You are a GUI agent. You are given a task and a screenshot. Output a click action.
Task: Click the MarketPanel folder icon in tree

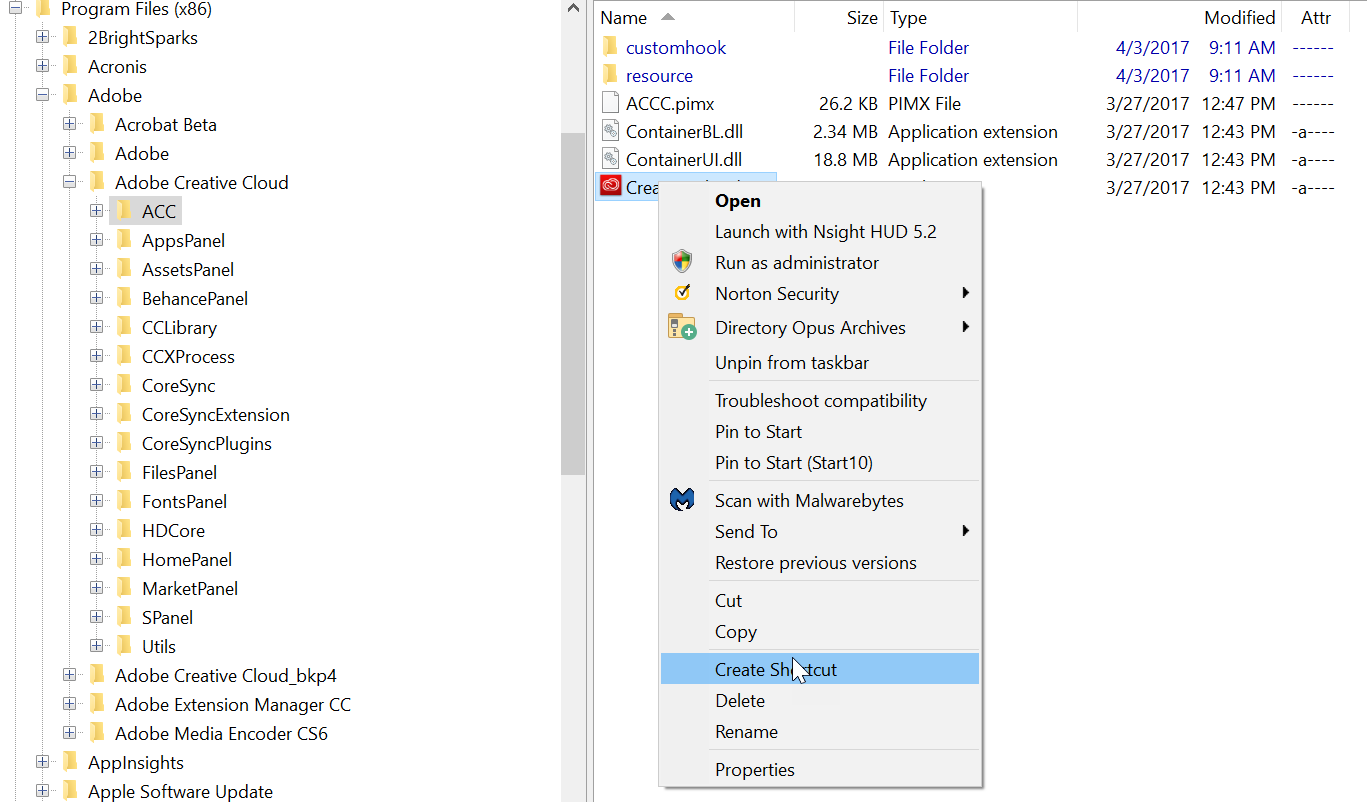124,588
